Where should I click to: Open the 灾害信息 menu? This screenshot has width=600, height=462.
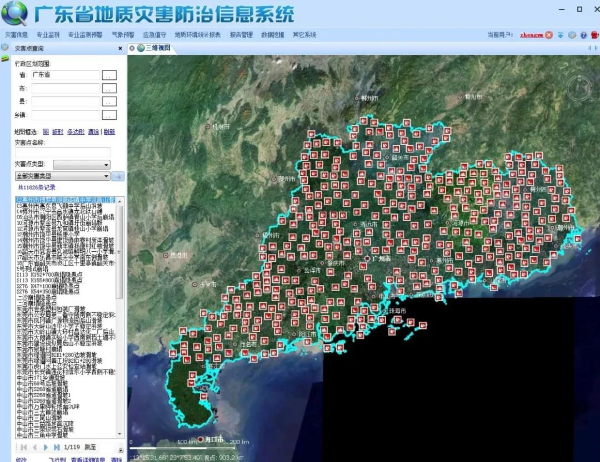point(16,35)
